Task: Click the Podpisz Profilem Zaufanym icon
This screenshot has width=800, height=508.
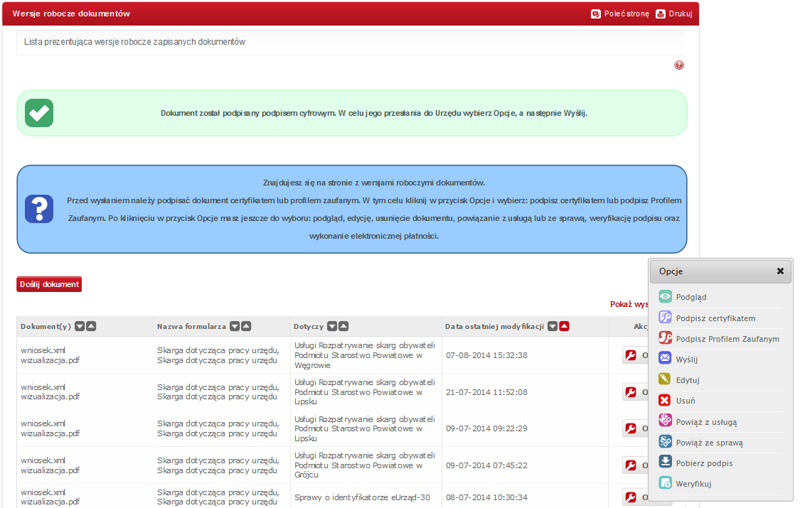Action: [x=665, y=339]
